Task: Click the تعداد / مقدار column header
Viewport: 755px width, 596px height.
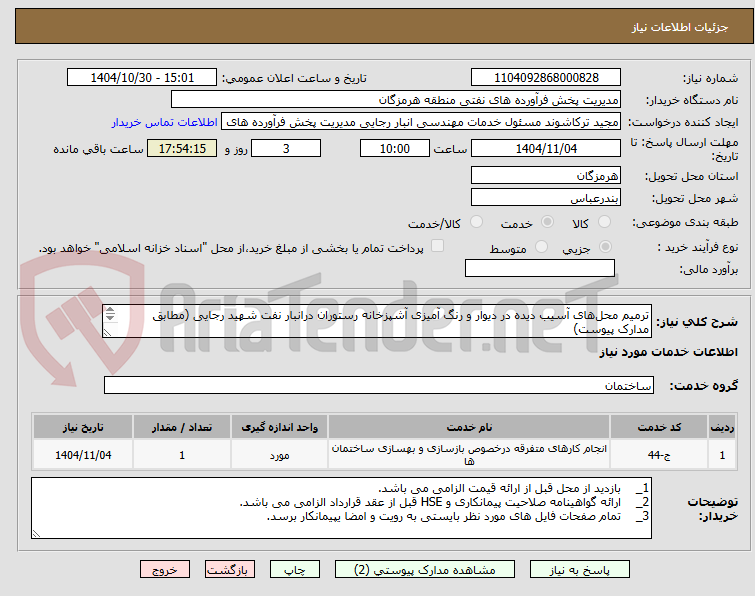Action: 182,428
